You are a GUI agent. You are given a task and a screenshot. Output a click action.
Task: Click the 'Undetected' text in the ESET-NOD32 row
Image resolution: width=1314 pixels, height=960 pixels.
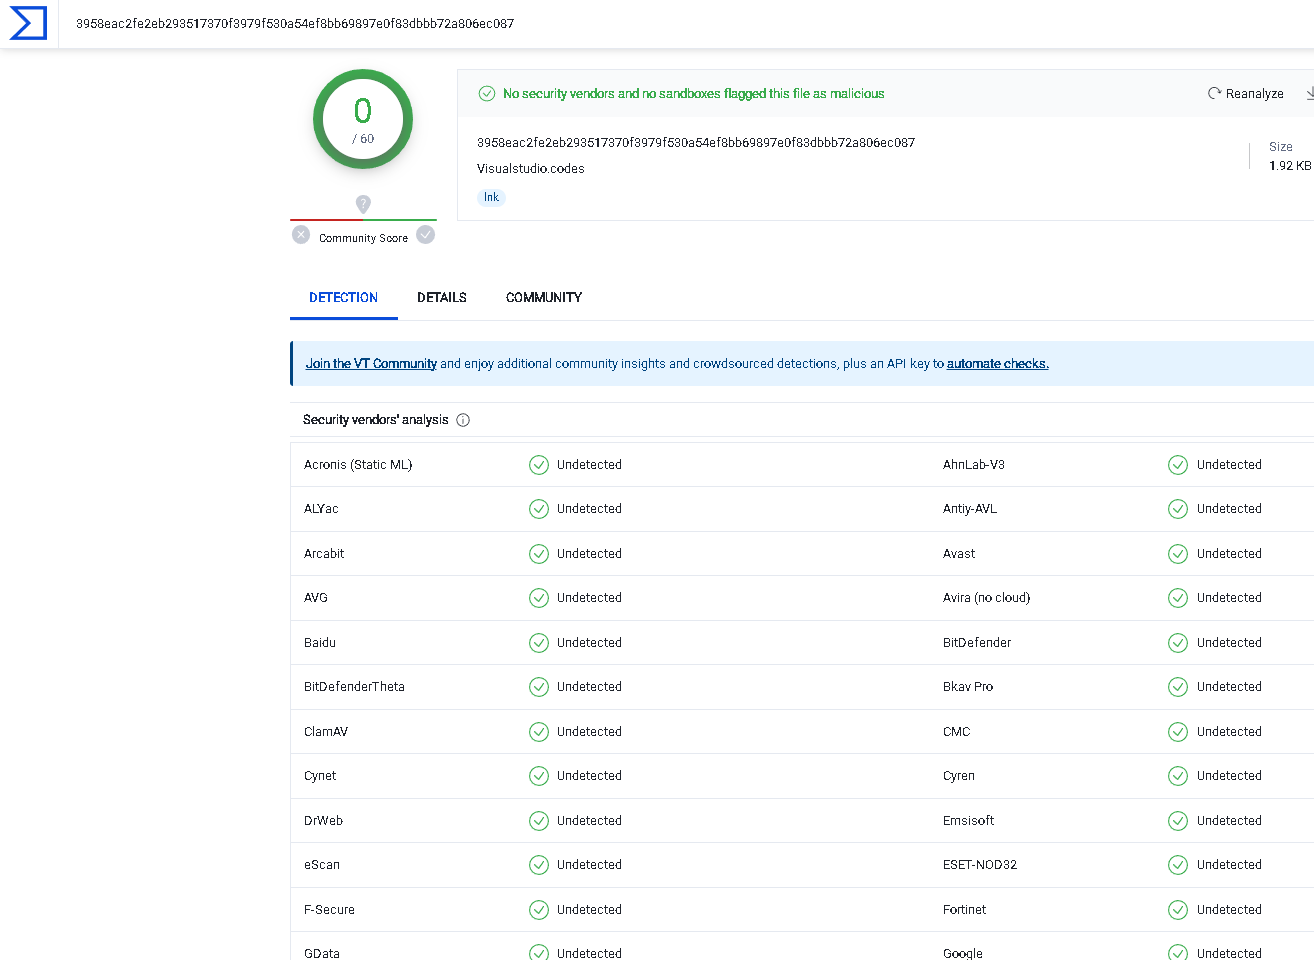point(1229,865)
